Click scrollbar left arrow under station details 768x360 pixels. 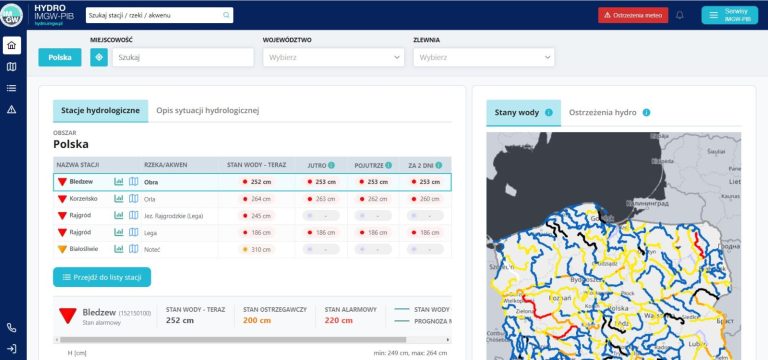pos(56,340)
